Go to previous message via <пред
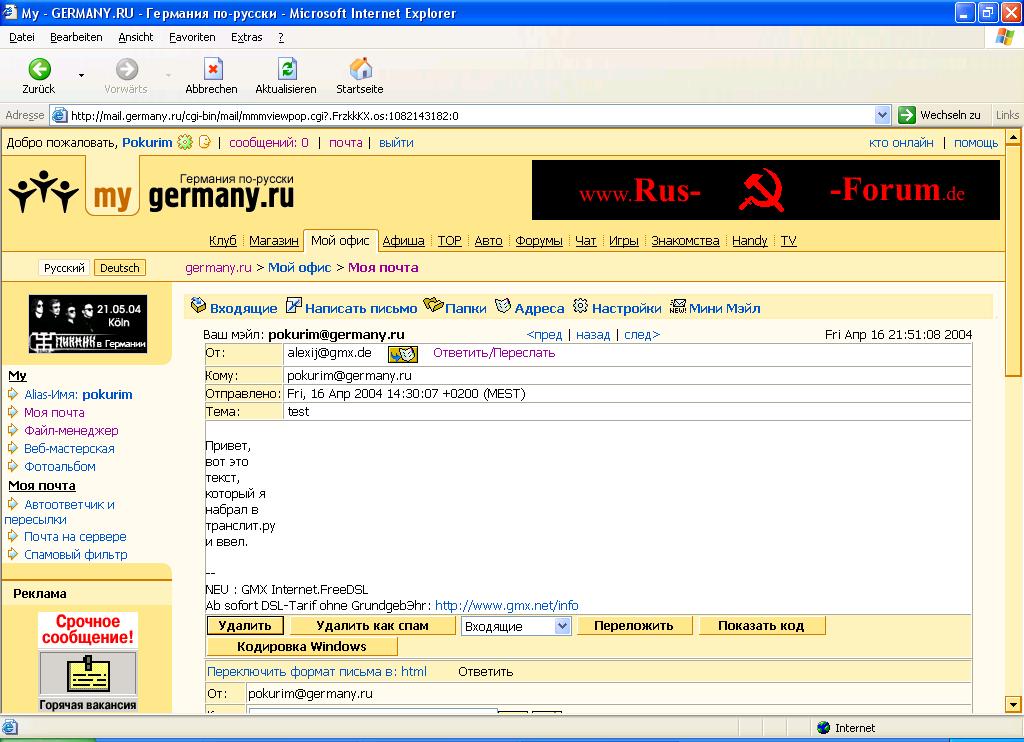1024x742 pixels. tap(544, 334)
